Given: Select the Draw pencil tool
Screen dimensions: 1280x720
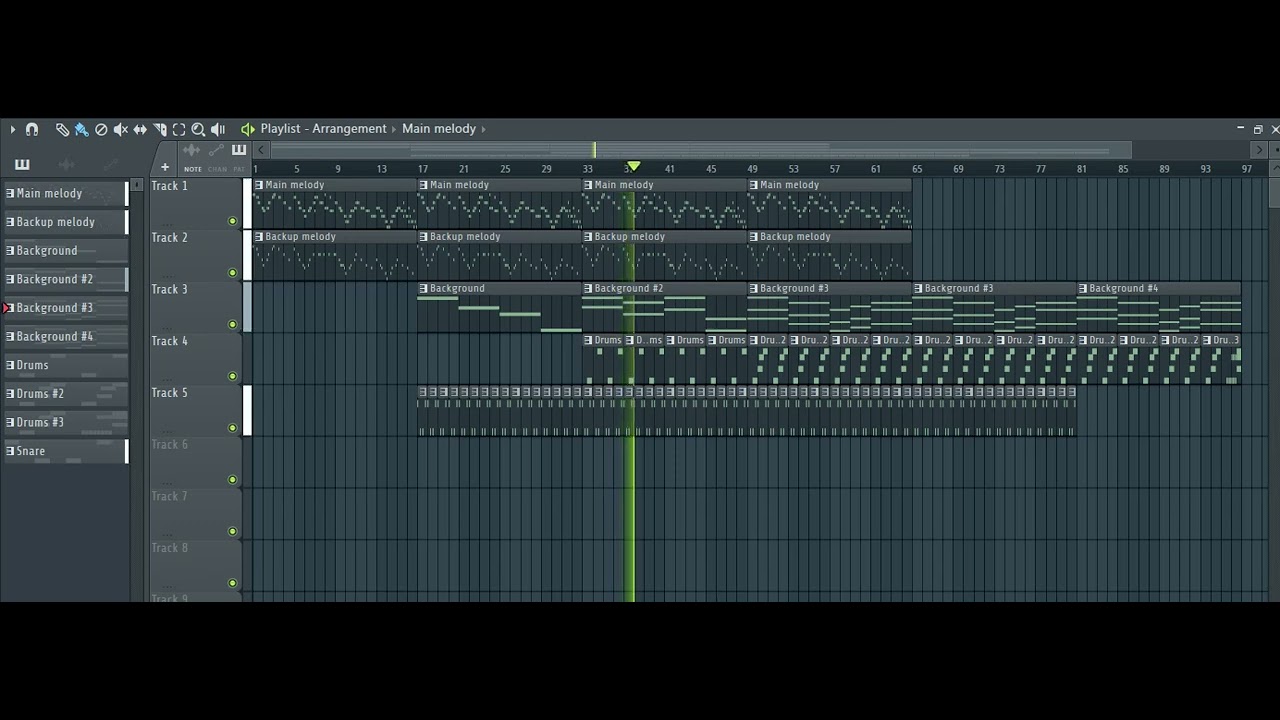Looking at the screenshot, I should [x=62, y=129].
